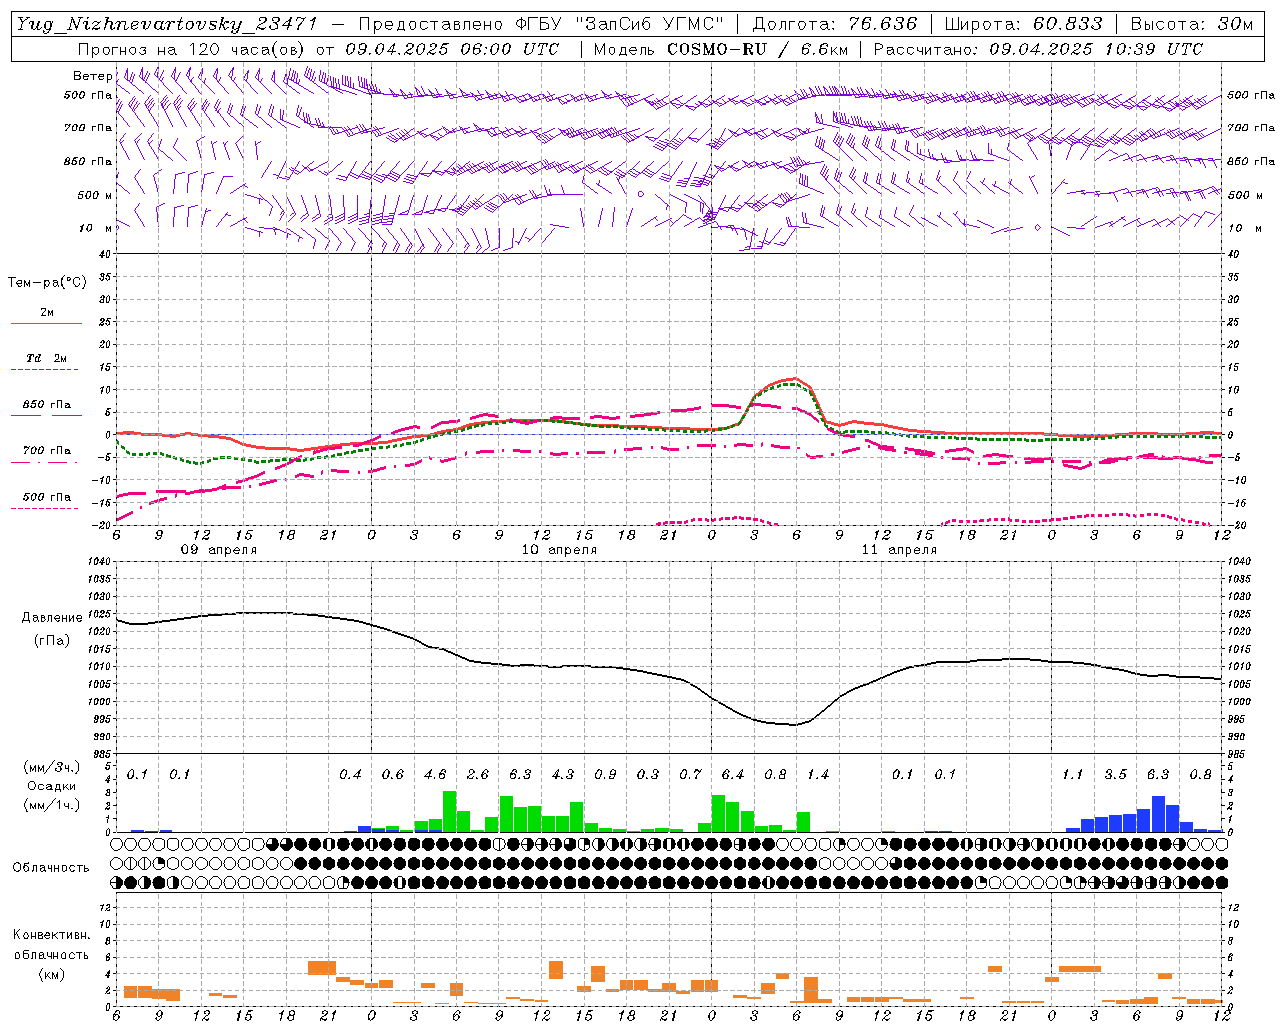Viewport: 1280px width, 1024px height.
Task: Click the 6.4 precipitation total value
Action: [x=733, y=775]
